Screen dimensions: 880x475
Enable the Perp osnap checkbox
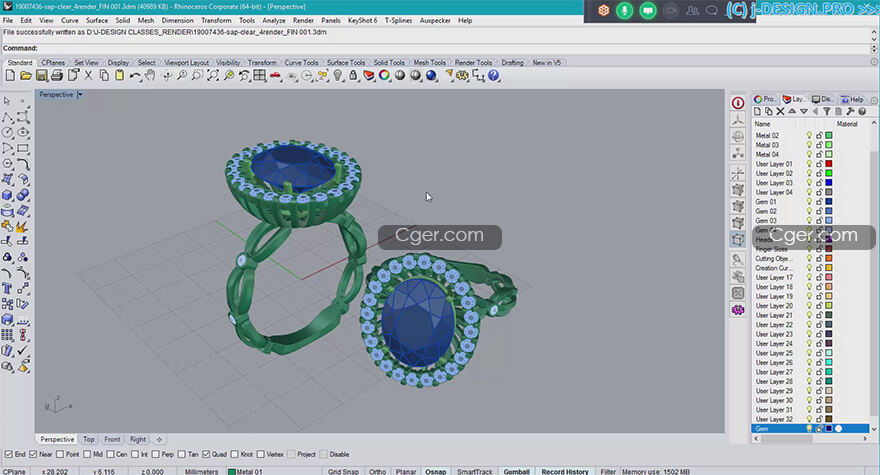pyautogui.click(x=155, y=454)
